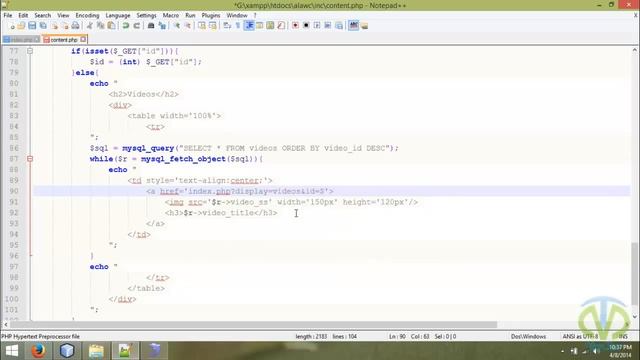The width and height of the screenshot is (640, 360).
Task: Close the content.php tab with its X
Action: (83, 39)
